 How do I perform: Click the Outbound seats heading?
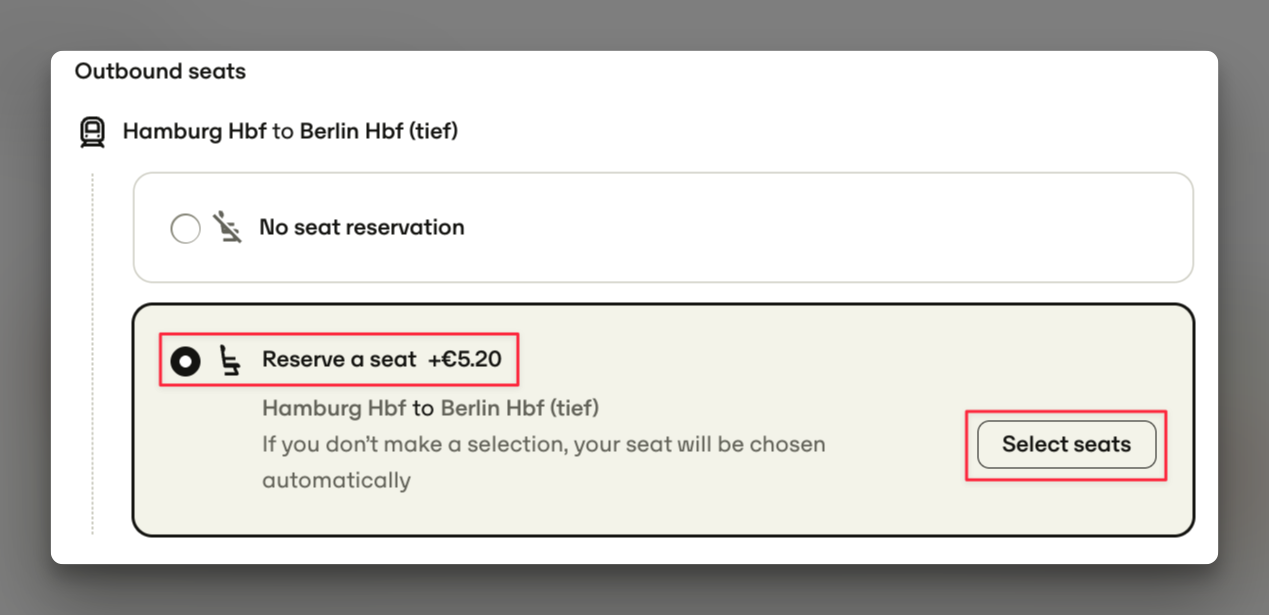pyautogui.click(x=160, y=72)
